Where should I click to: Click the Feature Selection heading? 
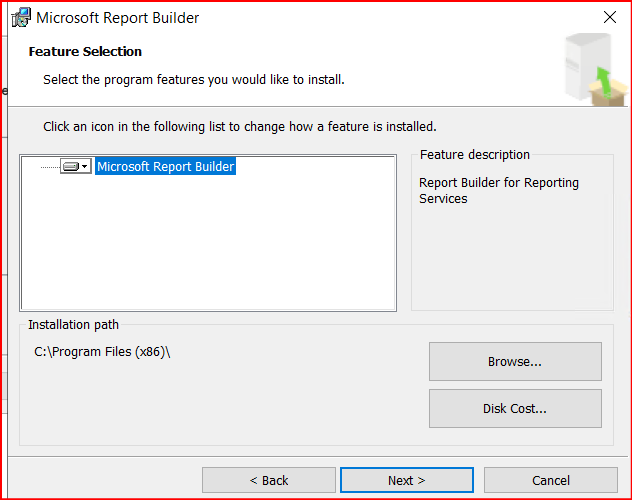tap(85, 51)
